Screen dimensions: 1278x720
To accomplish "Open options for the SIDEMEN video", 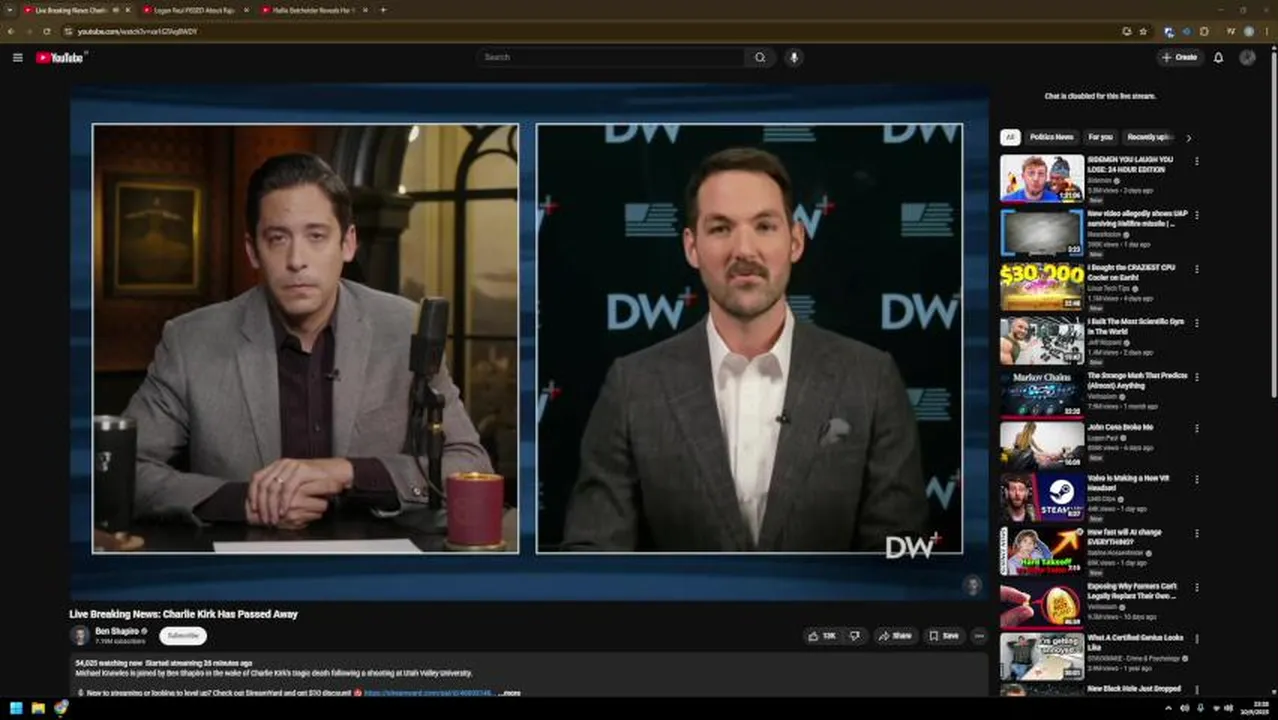I will pyautogui.click(x=1196, y=161).
